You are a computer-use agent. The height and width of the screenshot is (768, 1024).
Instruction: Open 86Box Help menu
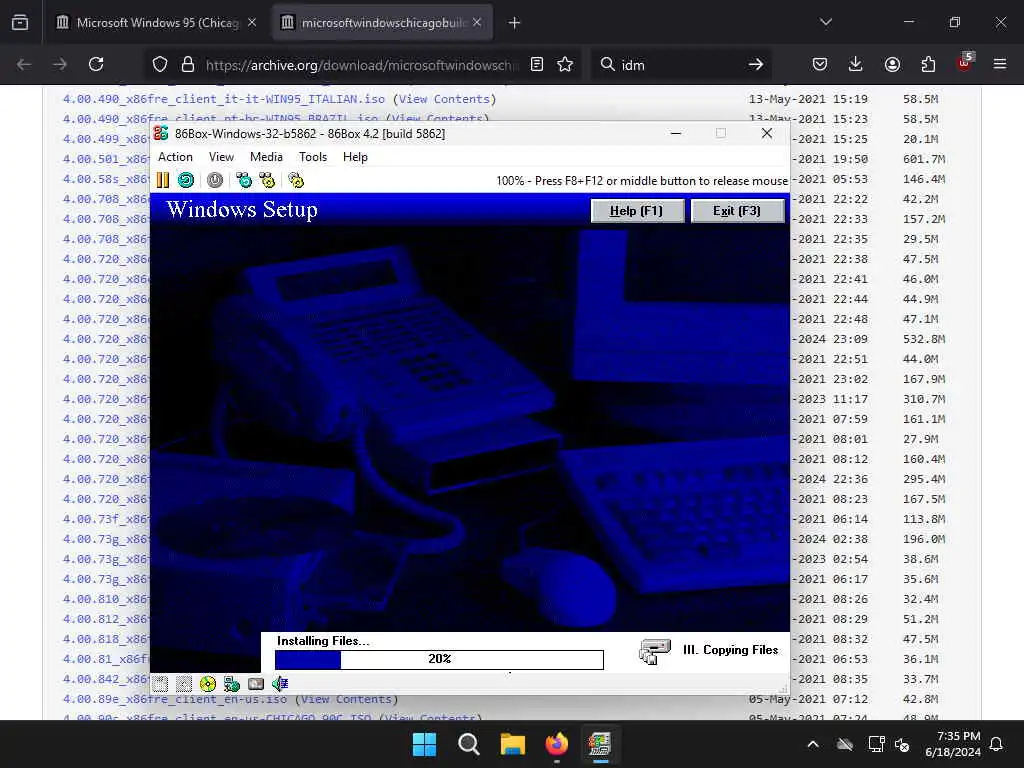click(x=355, y=157)
